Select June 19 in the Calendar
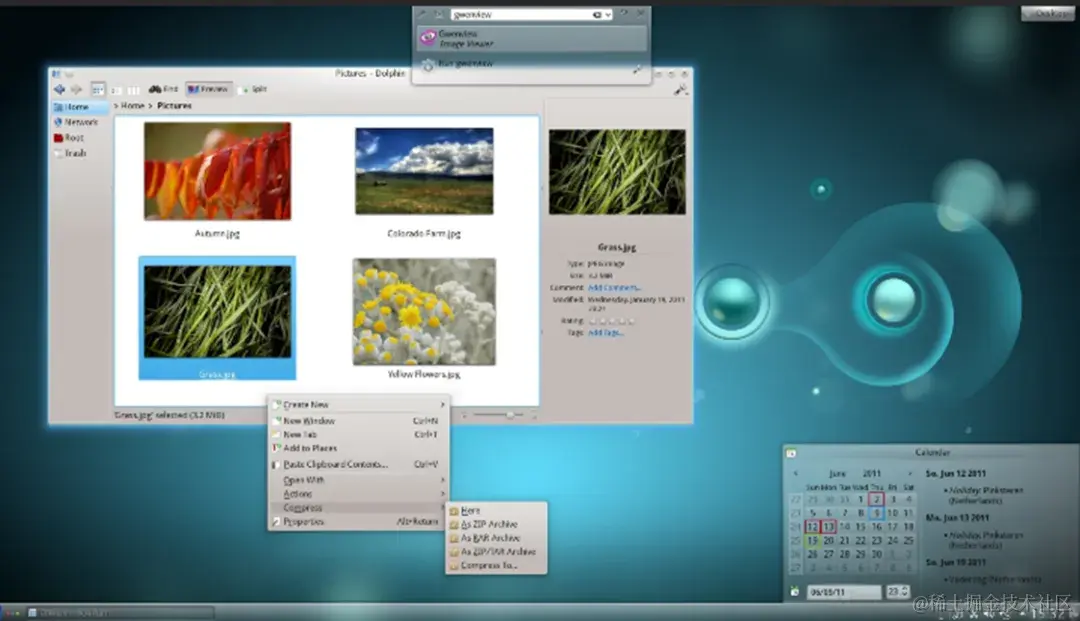 click(812, 540)
